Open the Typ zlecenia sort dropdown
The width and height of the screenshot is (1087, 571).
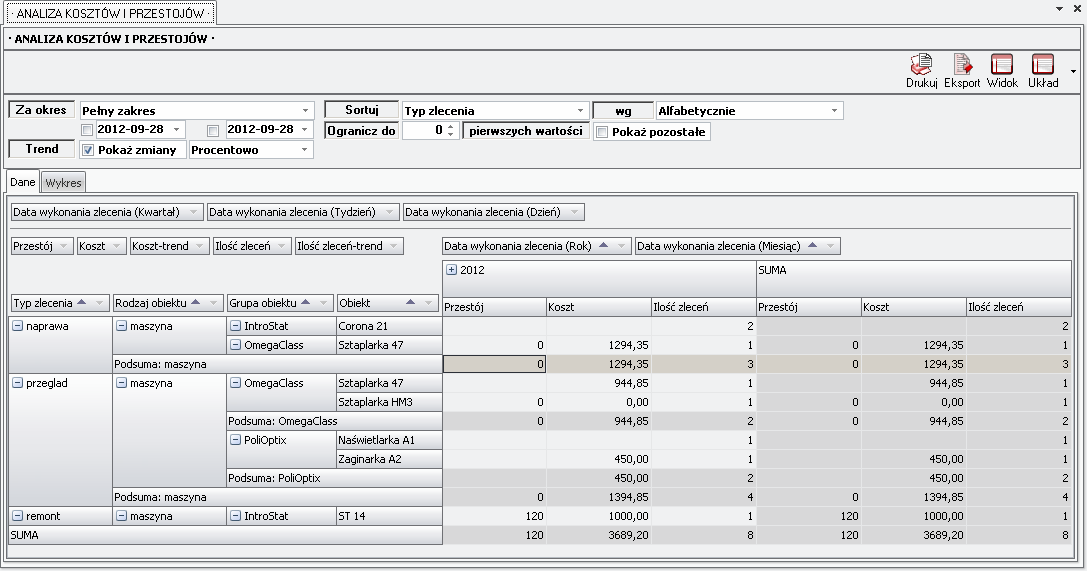point(580,111)
